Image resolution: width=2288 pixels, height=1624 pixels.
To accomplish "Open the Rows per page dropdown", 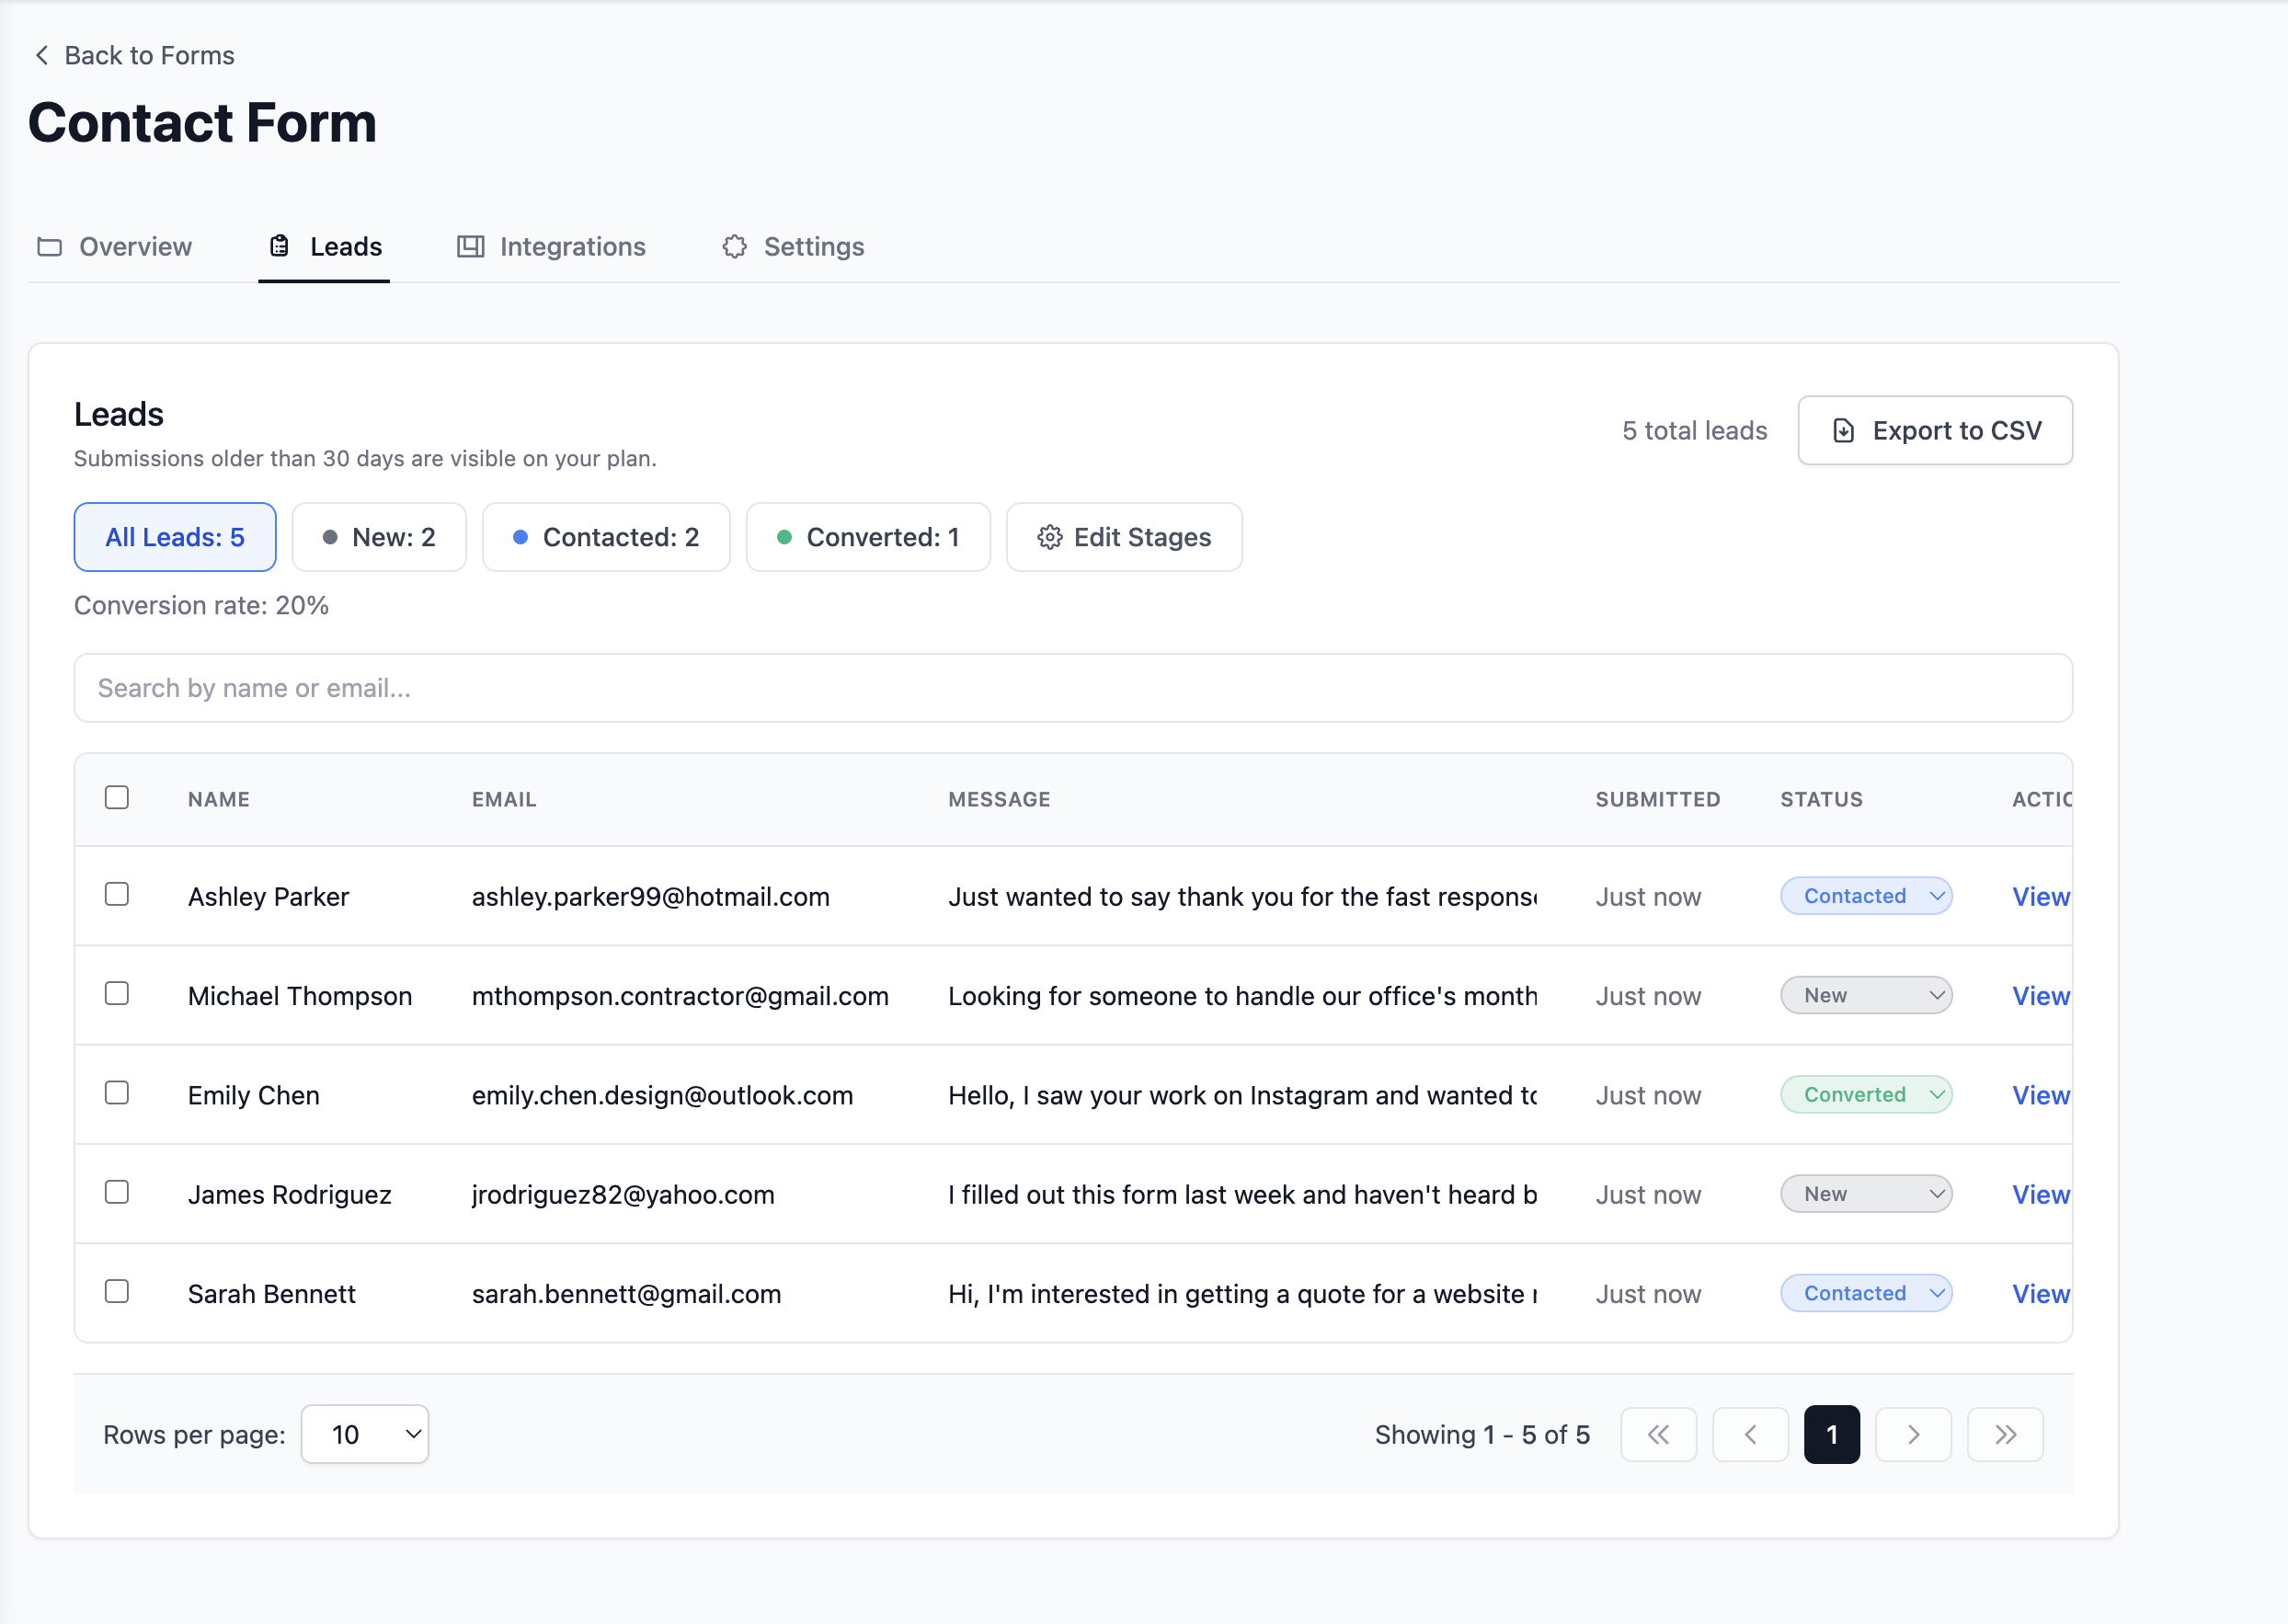I will (365, 1435).
